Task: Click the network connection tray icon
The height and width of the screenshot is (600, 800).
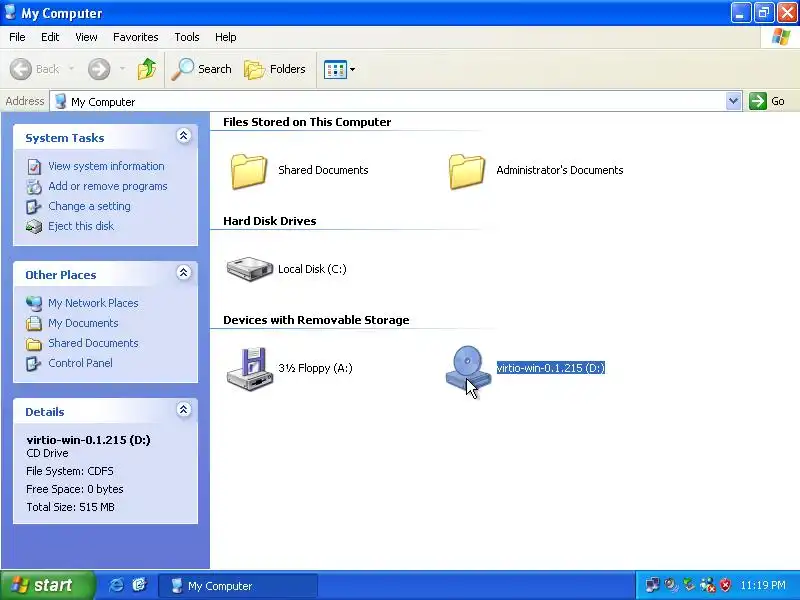Action: 652,585
